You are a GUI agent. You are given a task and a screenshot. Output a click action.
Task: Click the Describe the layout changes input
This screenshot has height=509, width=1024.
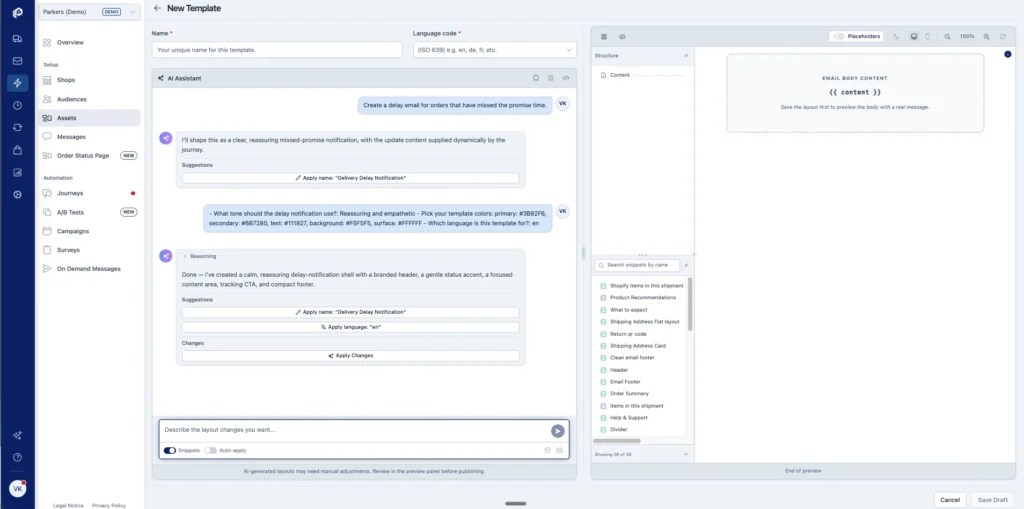pyautogui.click(x=356, y=430)
